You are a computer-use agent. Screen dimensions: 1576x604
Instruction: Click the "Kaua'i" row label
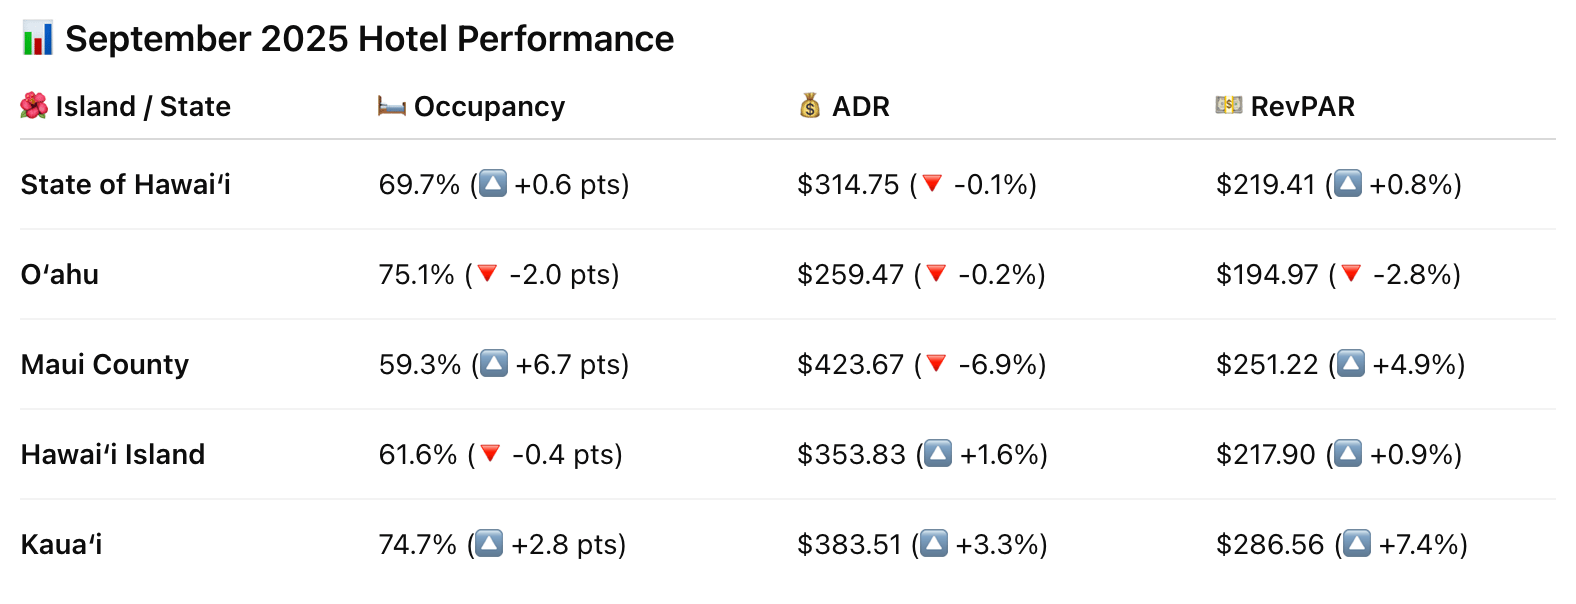[62, 544]
